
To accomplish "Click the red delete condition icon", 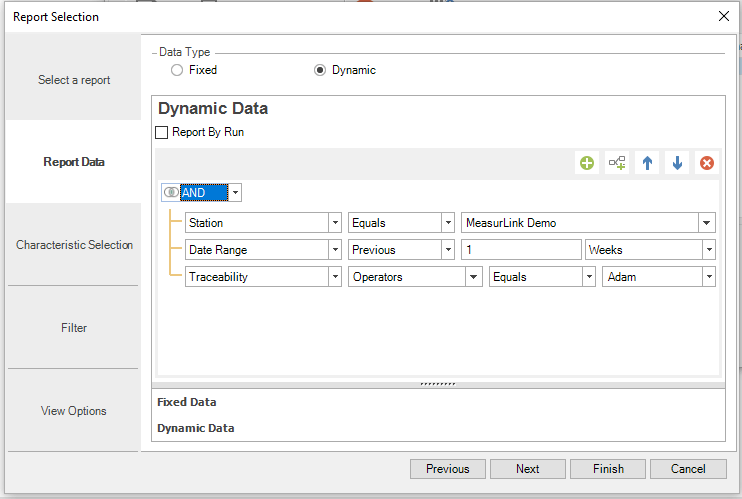I will click(707, 163).
